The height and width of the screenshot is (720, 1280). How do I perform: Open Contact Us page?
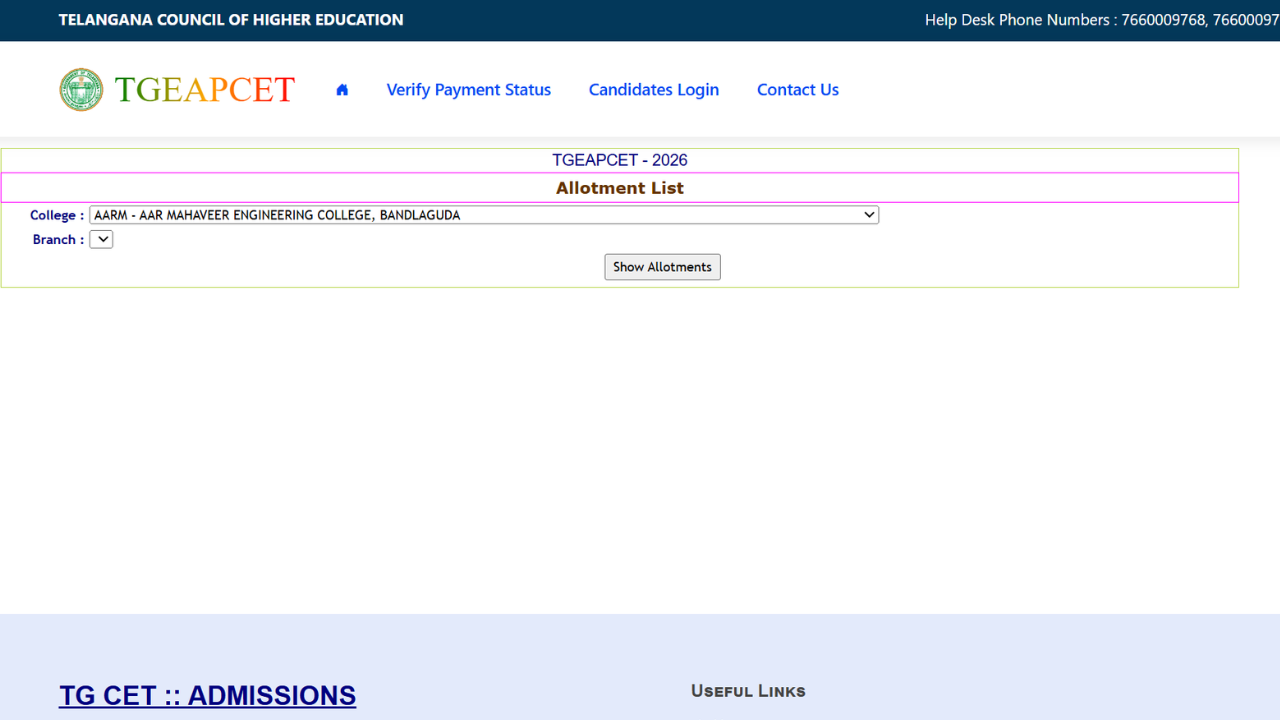click(798, 90)
